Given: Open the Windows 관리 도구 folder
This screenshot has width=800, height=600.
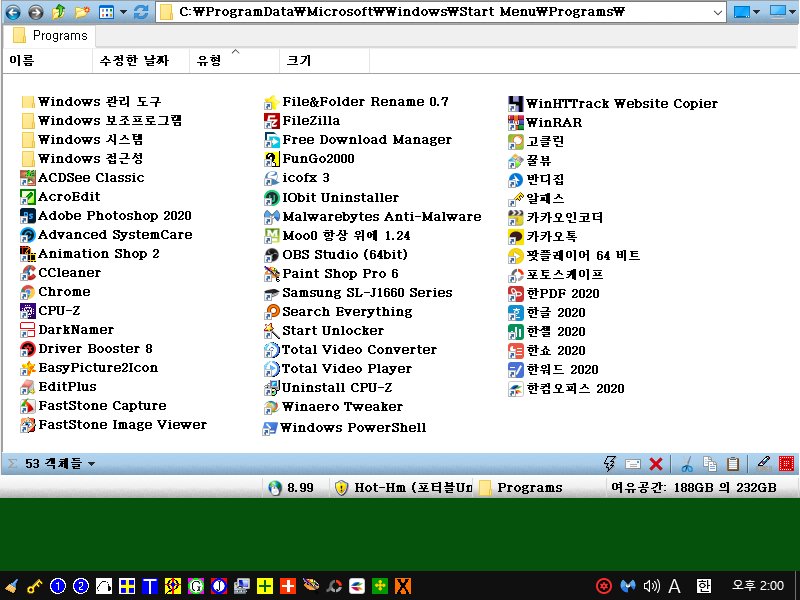Looking at the screenshot, I should pos(92,102).
